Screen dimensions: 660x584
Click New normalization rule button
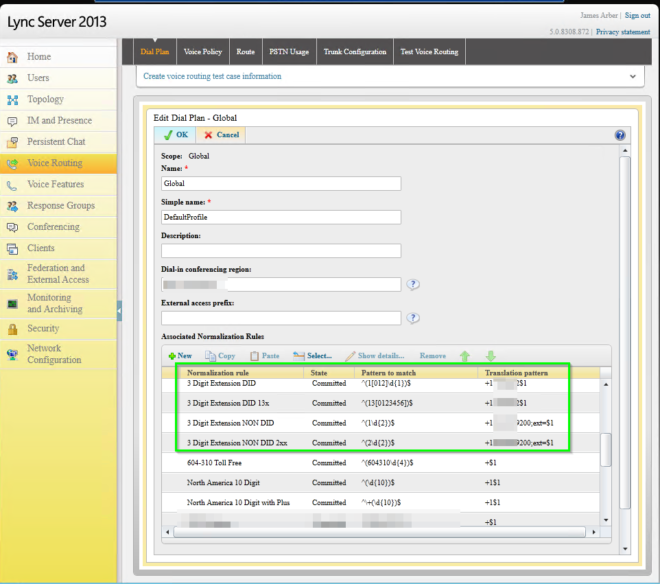[180, 355]
